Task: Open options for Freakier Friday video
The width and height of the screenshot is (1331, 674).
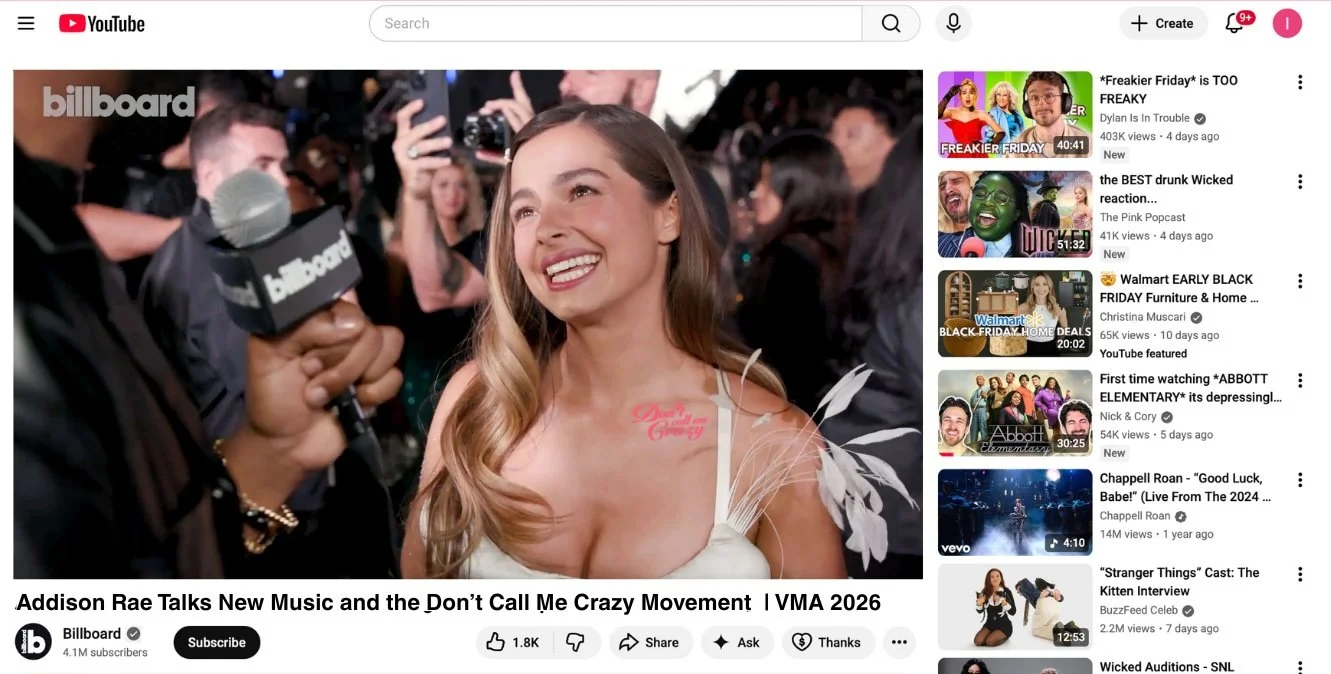Action: (x=1300, y=82)
